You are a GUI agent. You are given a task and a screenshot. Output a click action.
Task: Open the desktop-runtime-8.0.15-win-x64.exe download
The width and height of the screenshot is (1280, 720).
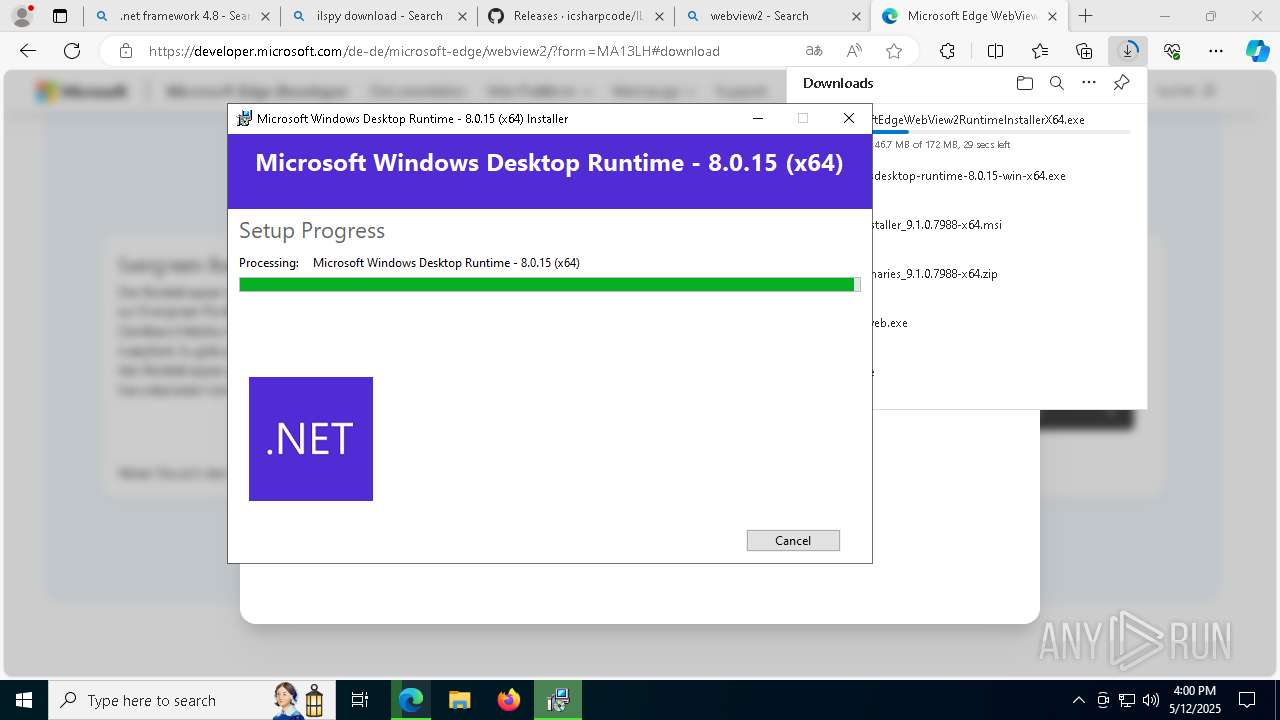970,175
